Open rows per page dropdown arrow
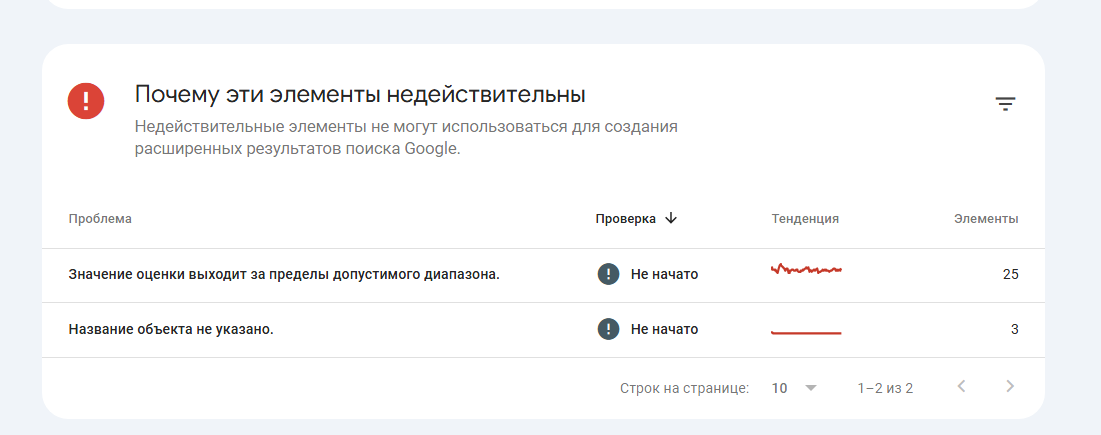The height and width of the screenshot is (435, 1101). coord(810,388)
